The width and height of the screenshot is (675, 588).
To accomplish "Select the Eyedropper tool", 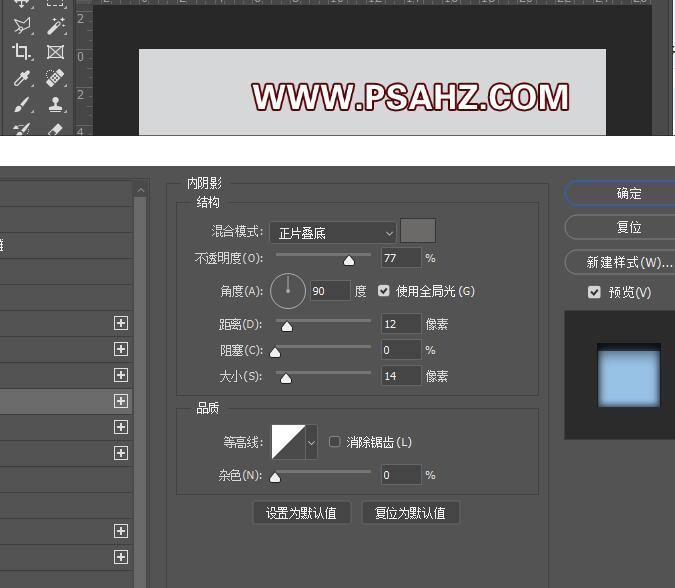I will (x=22, y=78).
